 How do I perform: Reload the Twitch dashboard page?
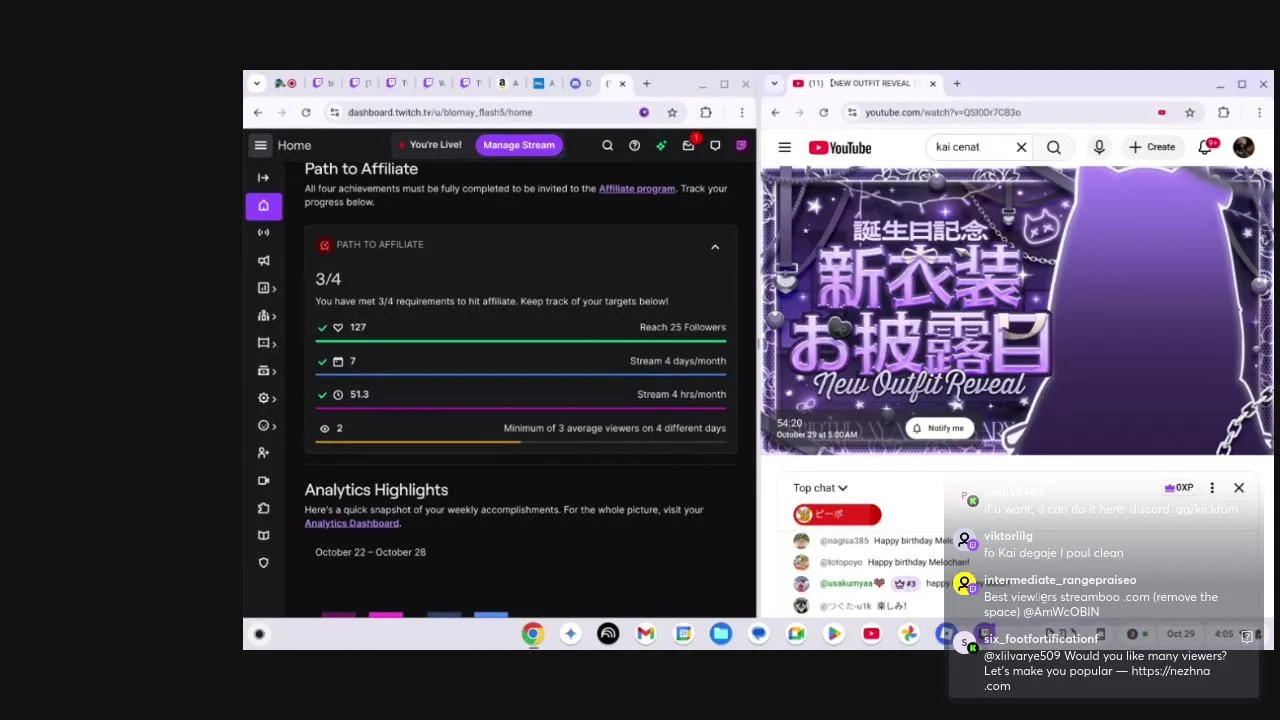(x=306, y=113)
